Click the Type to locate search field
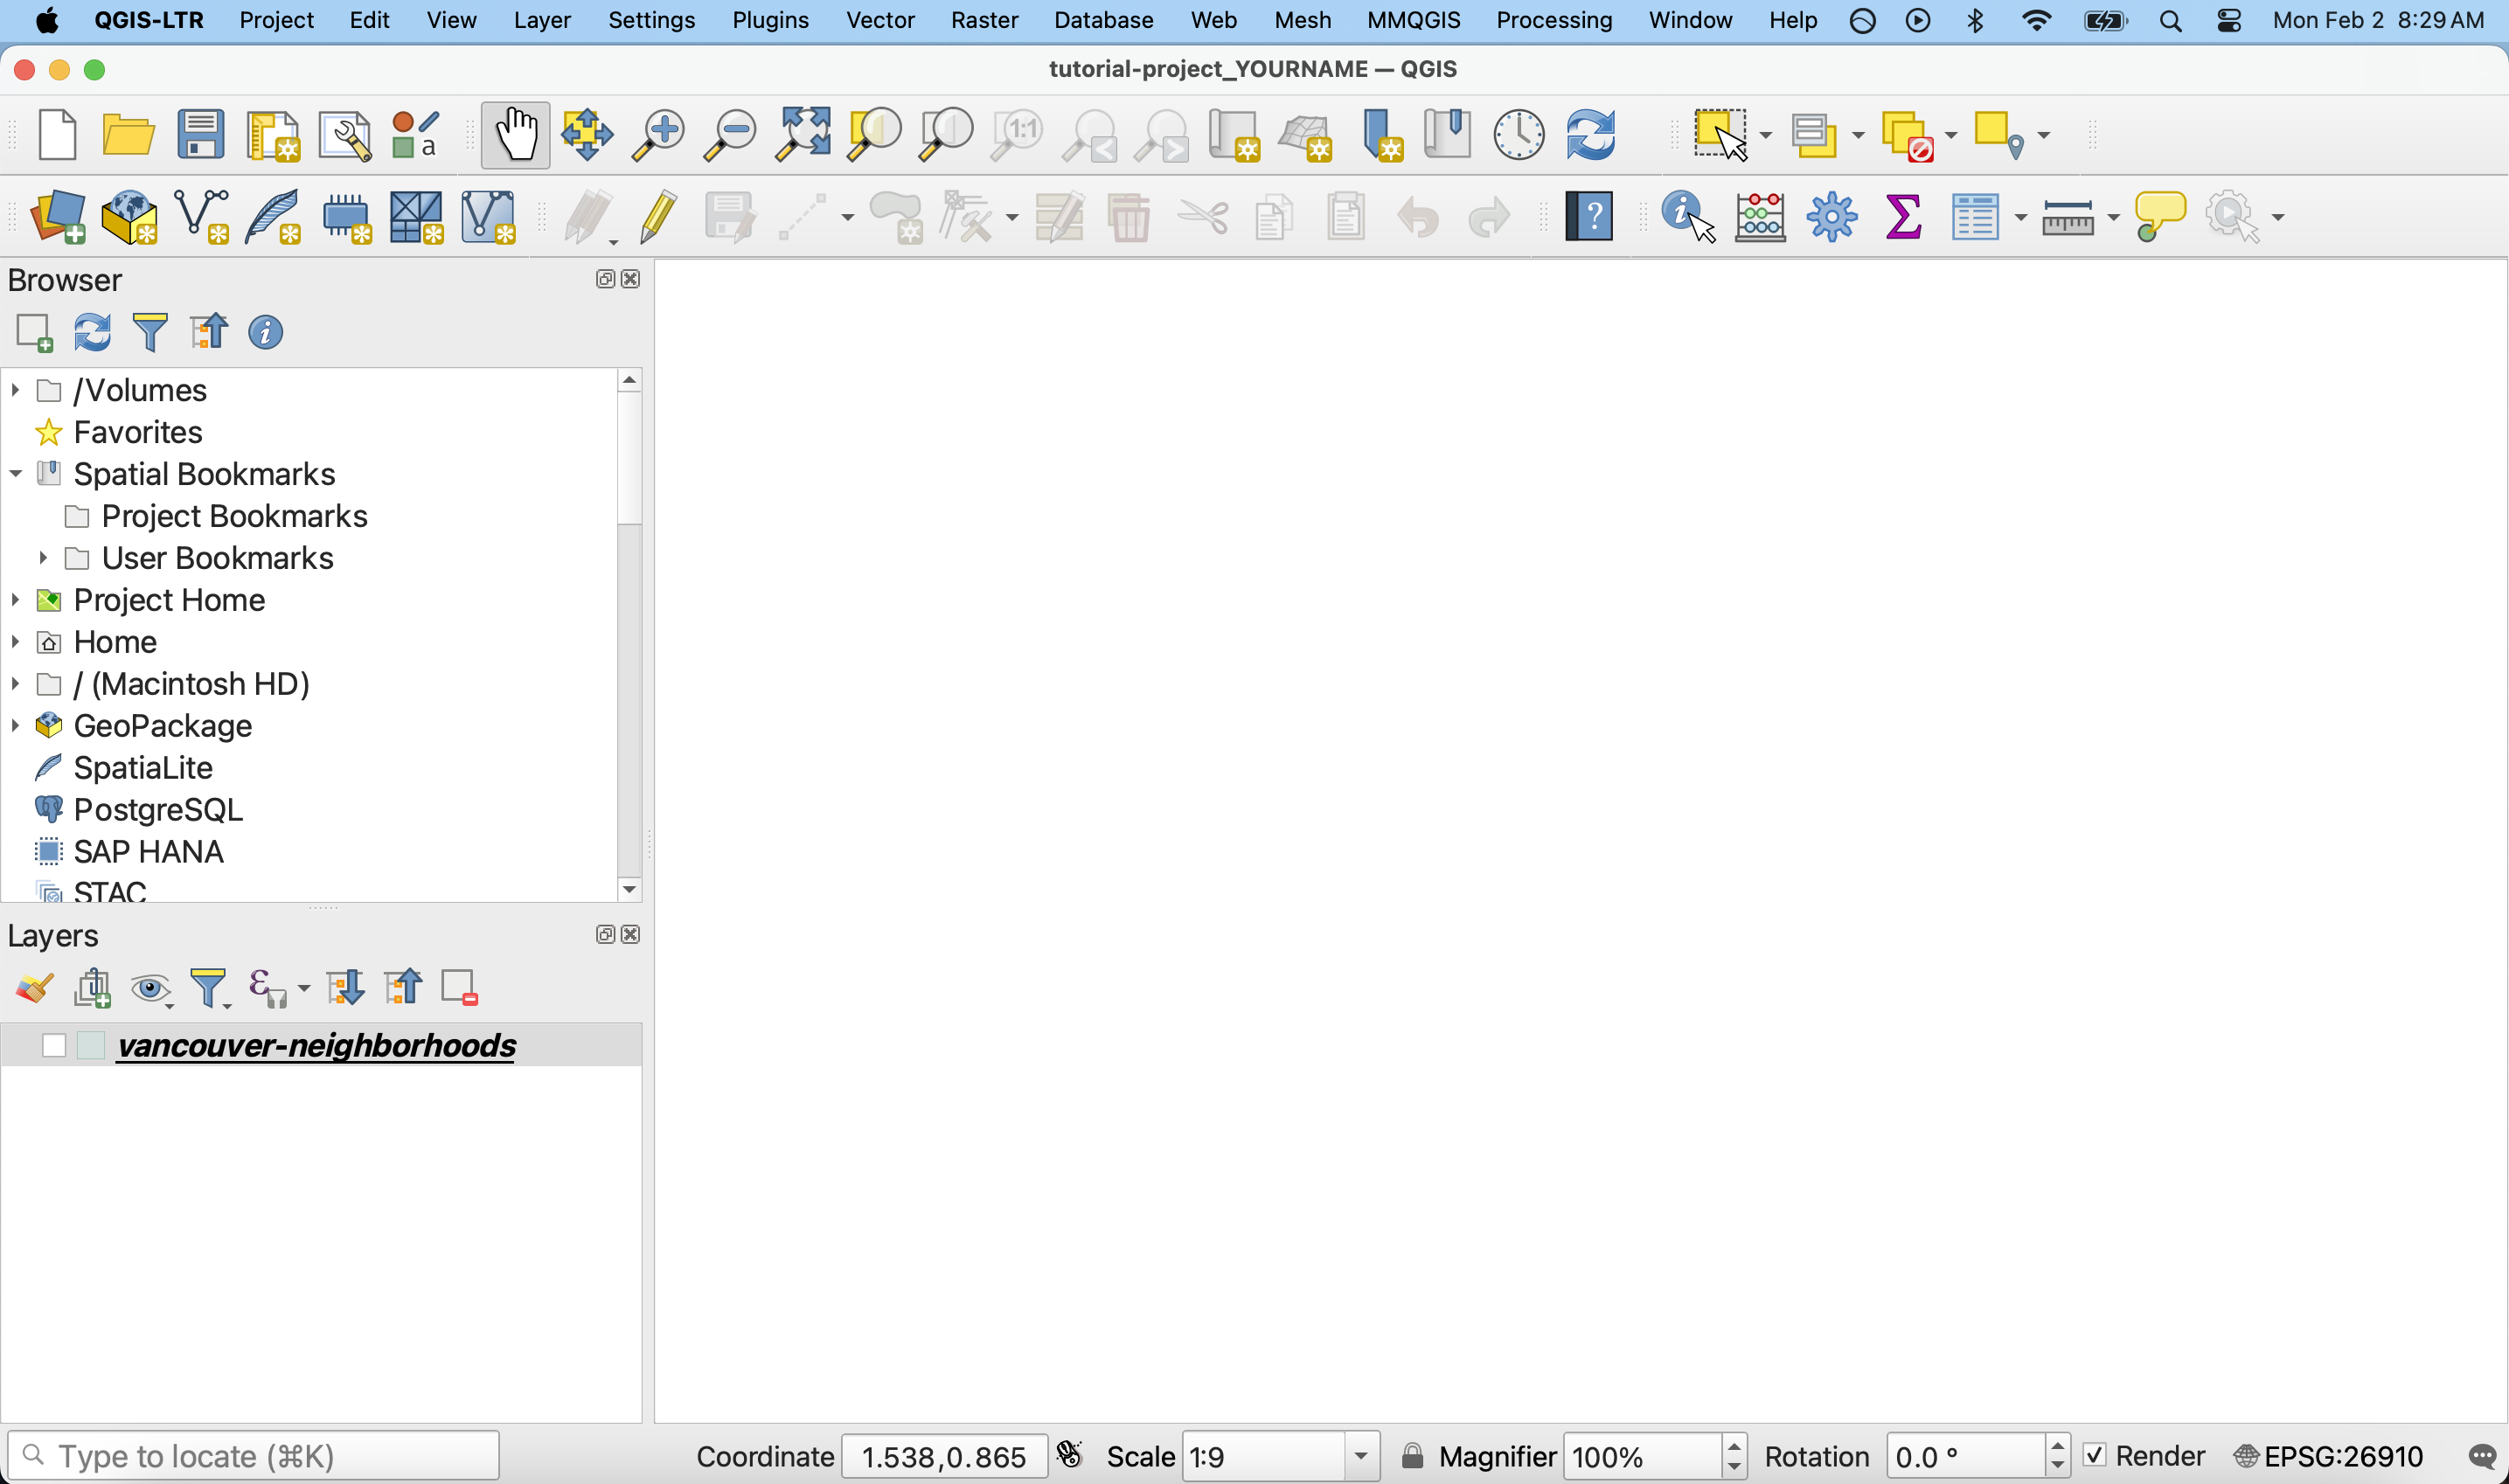Screen dimensions: 2509x1484 coord(254,1456)
